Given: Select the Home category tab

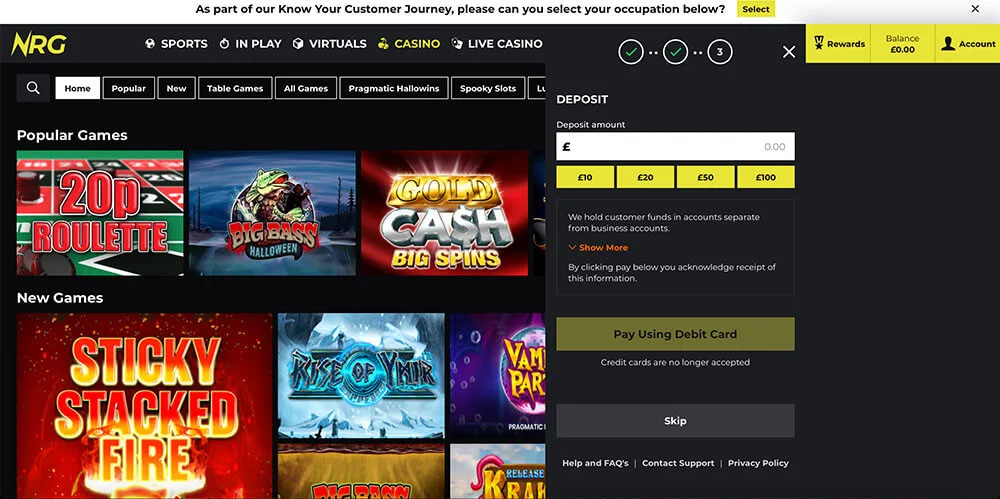Looking at the screenshot, I should [x=78, y=88].
